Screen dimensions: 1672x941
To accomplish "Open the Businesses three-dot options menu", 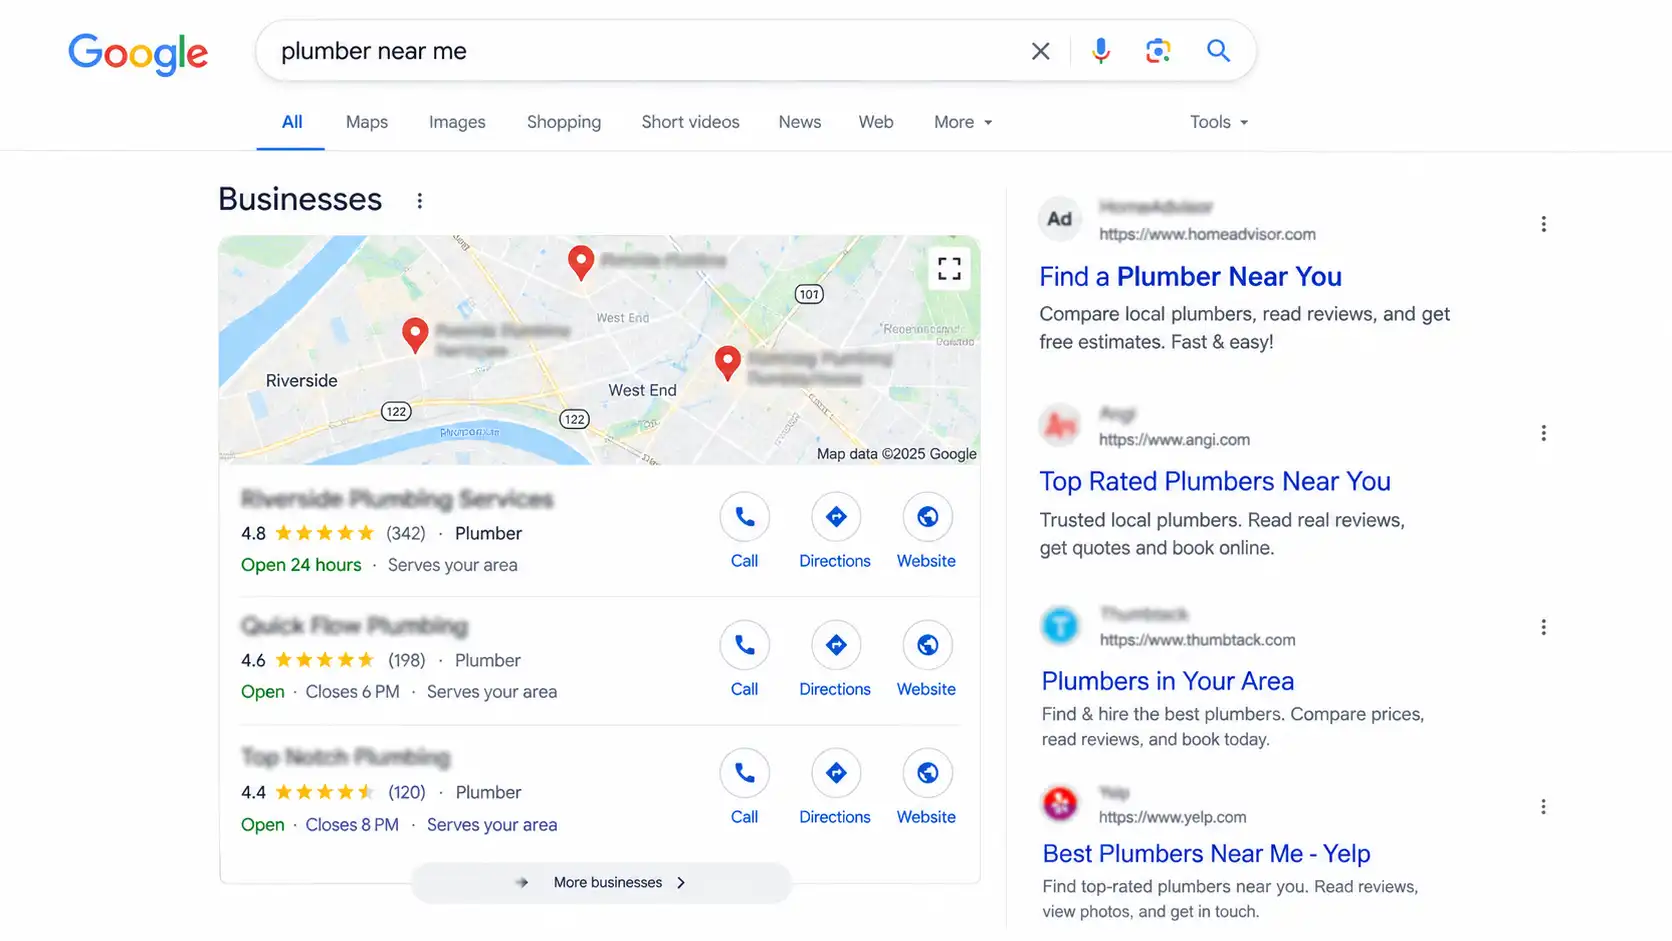I will (x=420, y=201).
